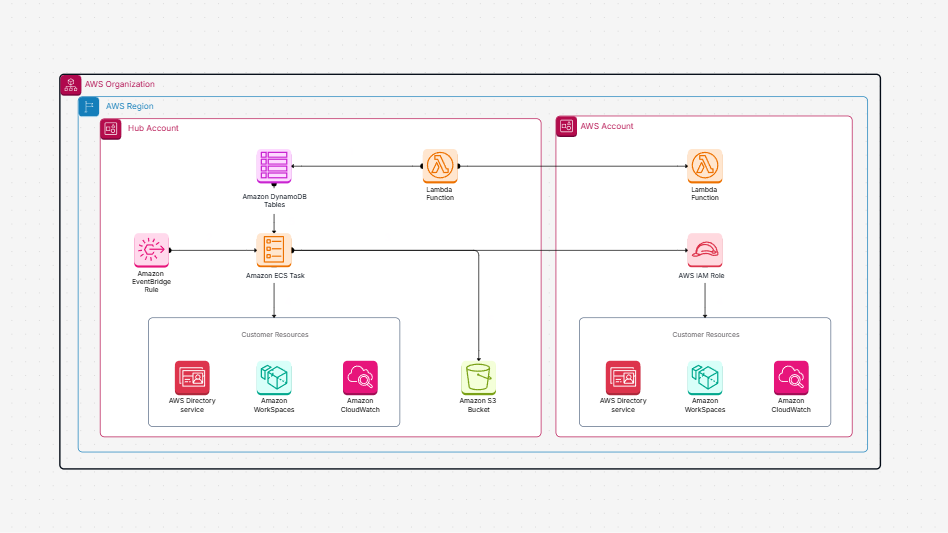Image resolution: width=948 pixels, height=533 pixels.
Task: Click Hub Account 'AWS Directory service' label
Action: point(192,405)
